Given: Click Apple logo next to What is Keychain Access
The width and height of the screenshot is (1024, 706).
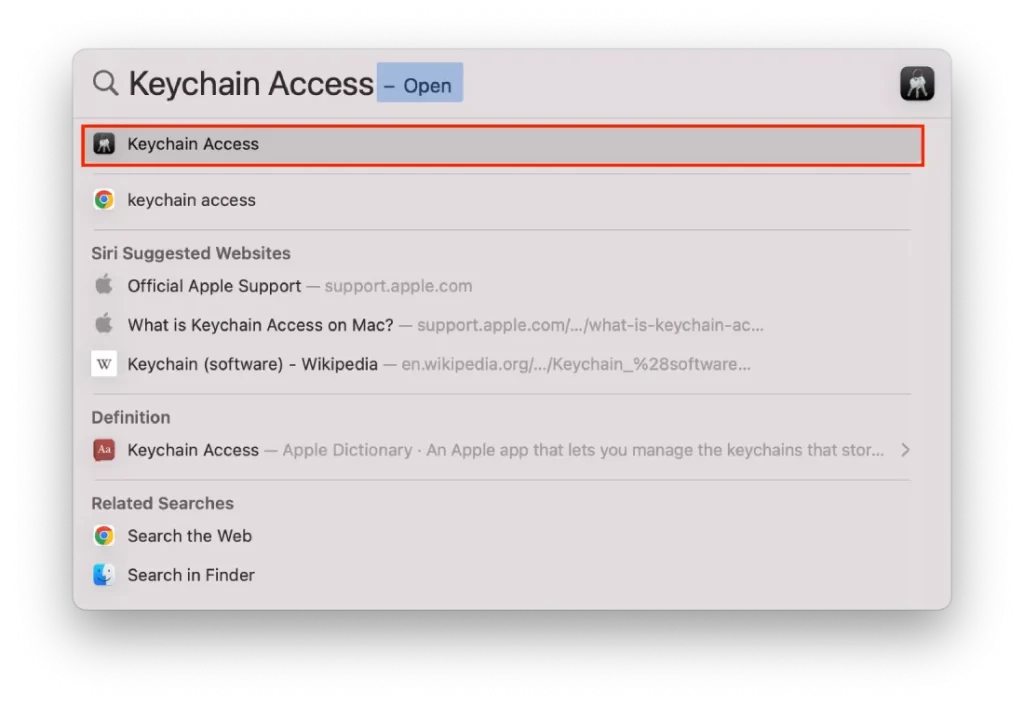Looking at the screenshot, I should click(x=104, y=324).
